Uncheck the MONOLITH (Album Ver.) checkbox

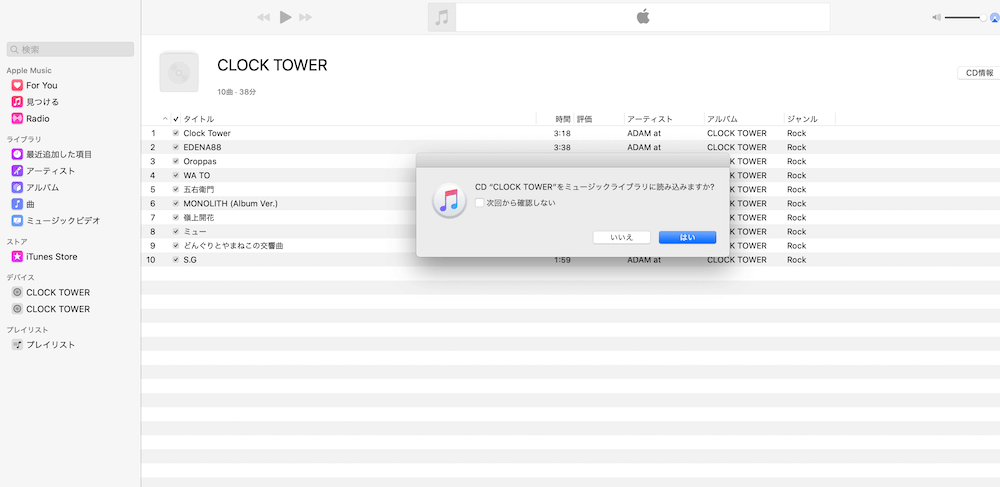click(x=176, y=203)
